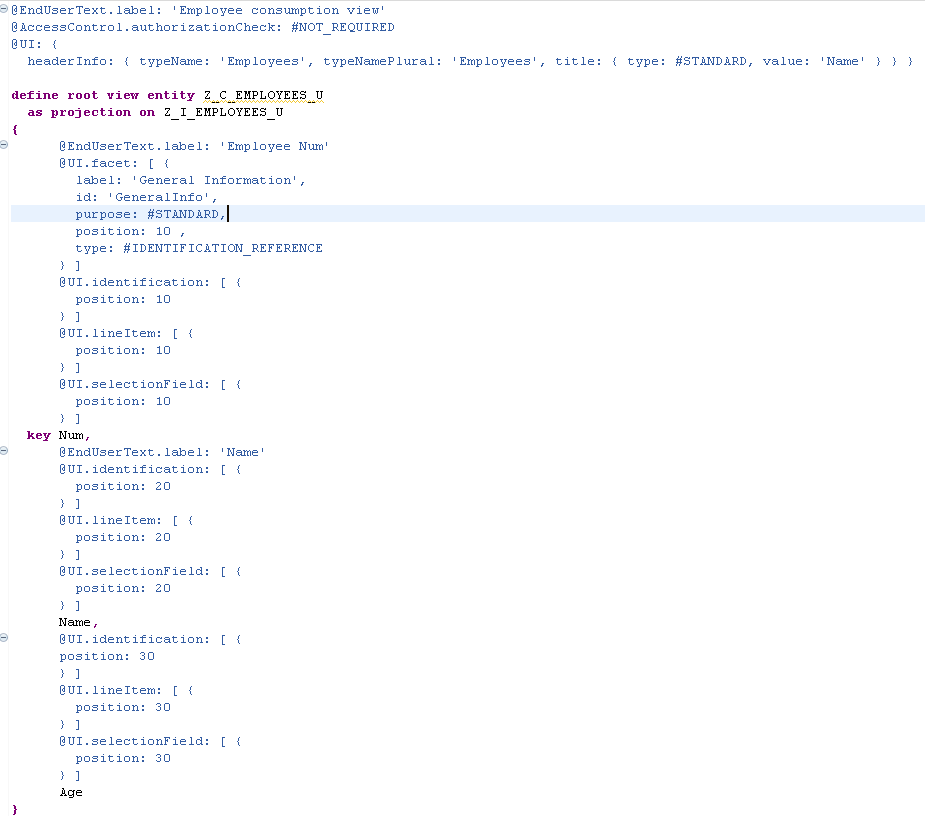This screenshot has height=816, width=925.
Task: Click the opening brace after projection line
Action: pos(15,130)
